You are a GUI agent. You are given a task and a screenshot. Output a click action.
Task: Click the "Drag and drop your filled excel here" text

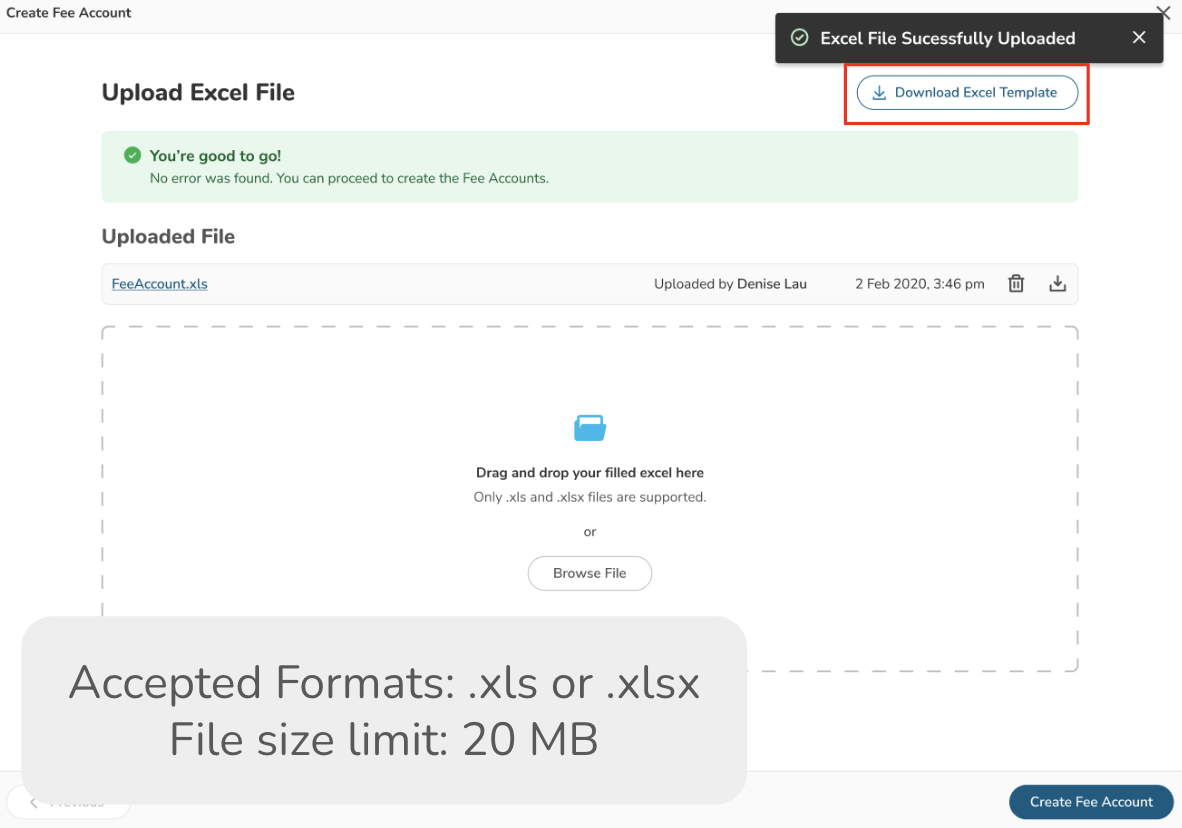click(x=590, y=473)
